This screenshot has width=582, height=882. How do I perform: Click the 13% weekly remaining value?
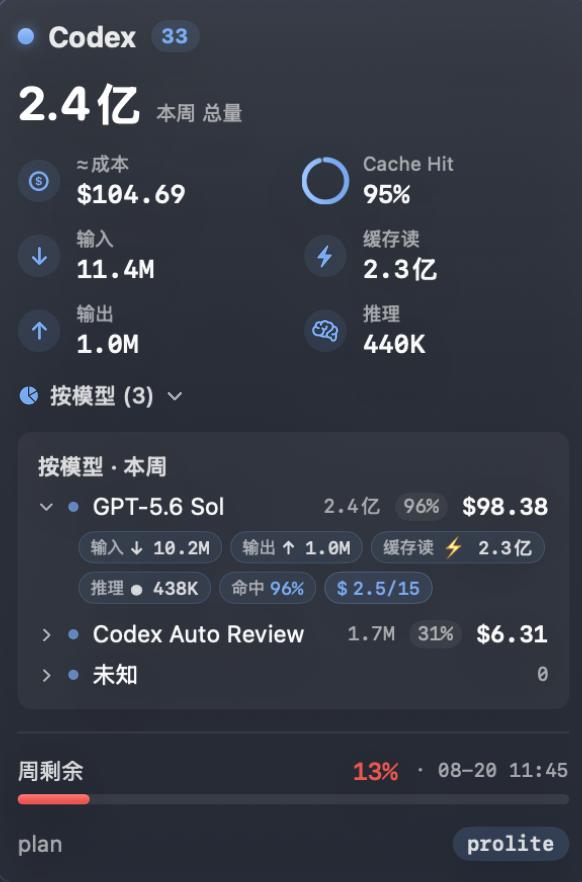pos(376,771)
